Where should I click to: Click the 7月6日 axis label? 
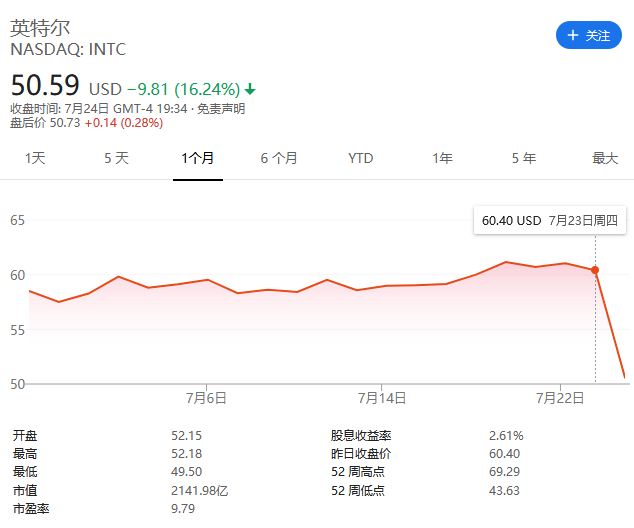click(x=206, y=398)
